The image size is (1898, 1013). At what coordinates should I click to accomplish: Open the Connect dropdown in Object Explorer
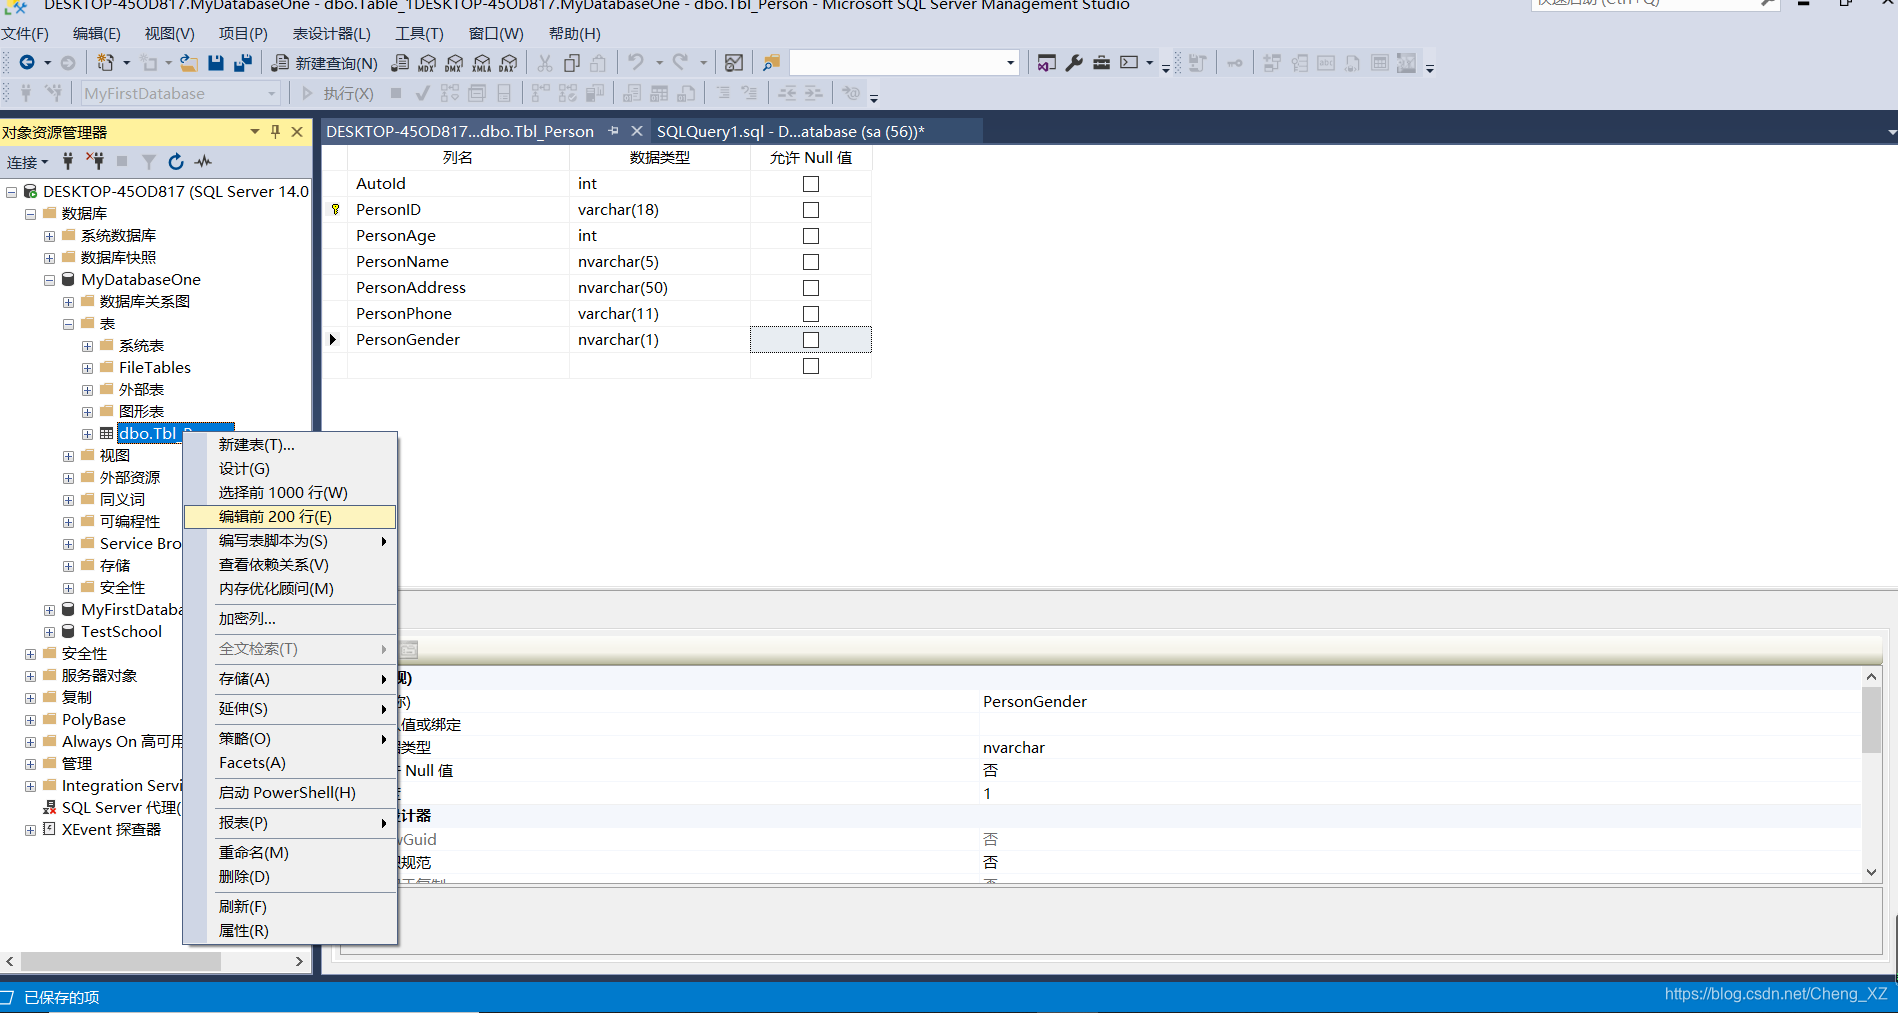[28, 162]
